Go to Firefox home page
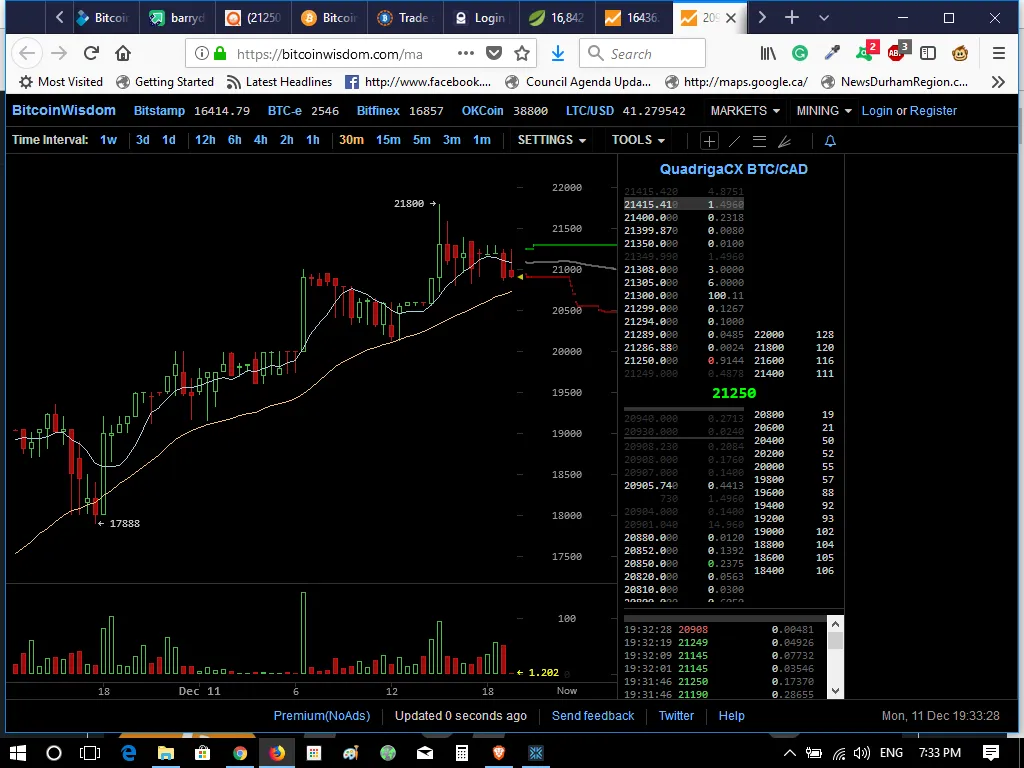Viewport: 1024px width, 768px height. pos(123,54)
